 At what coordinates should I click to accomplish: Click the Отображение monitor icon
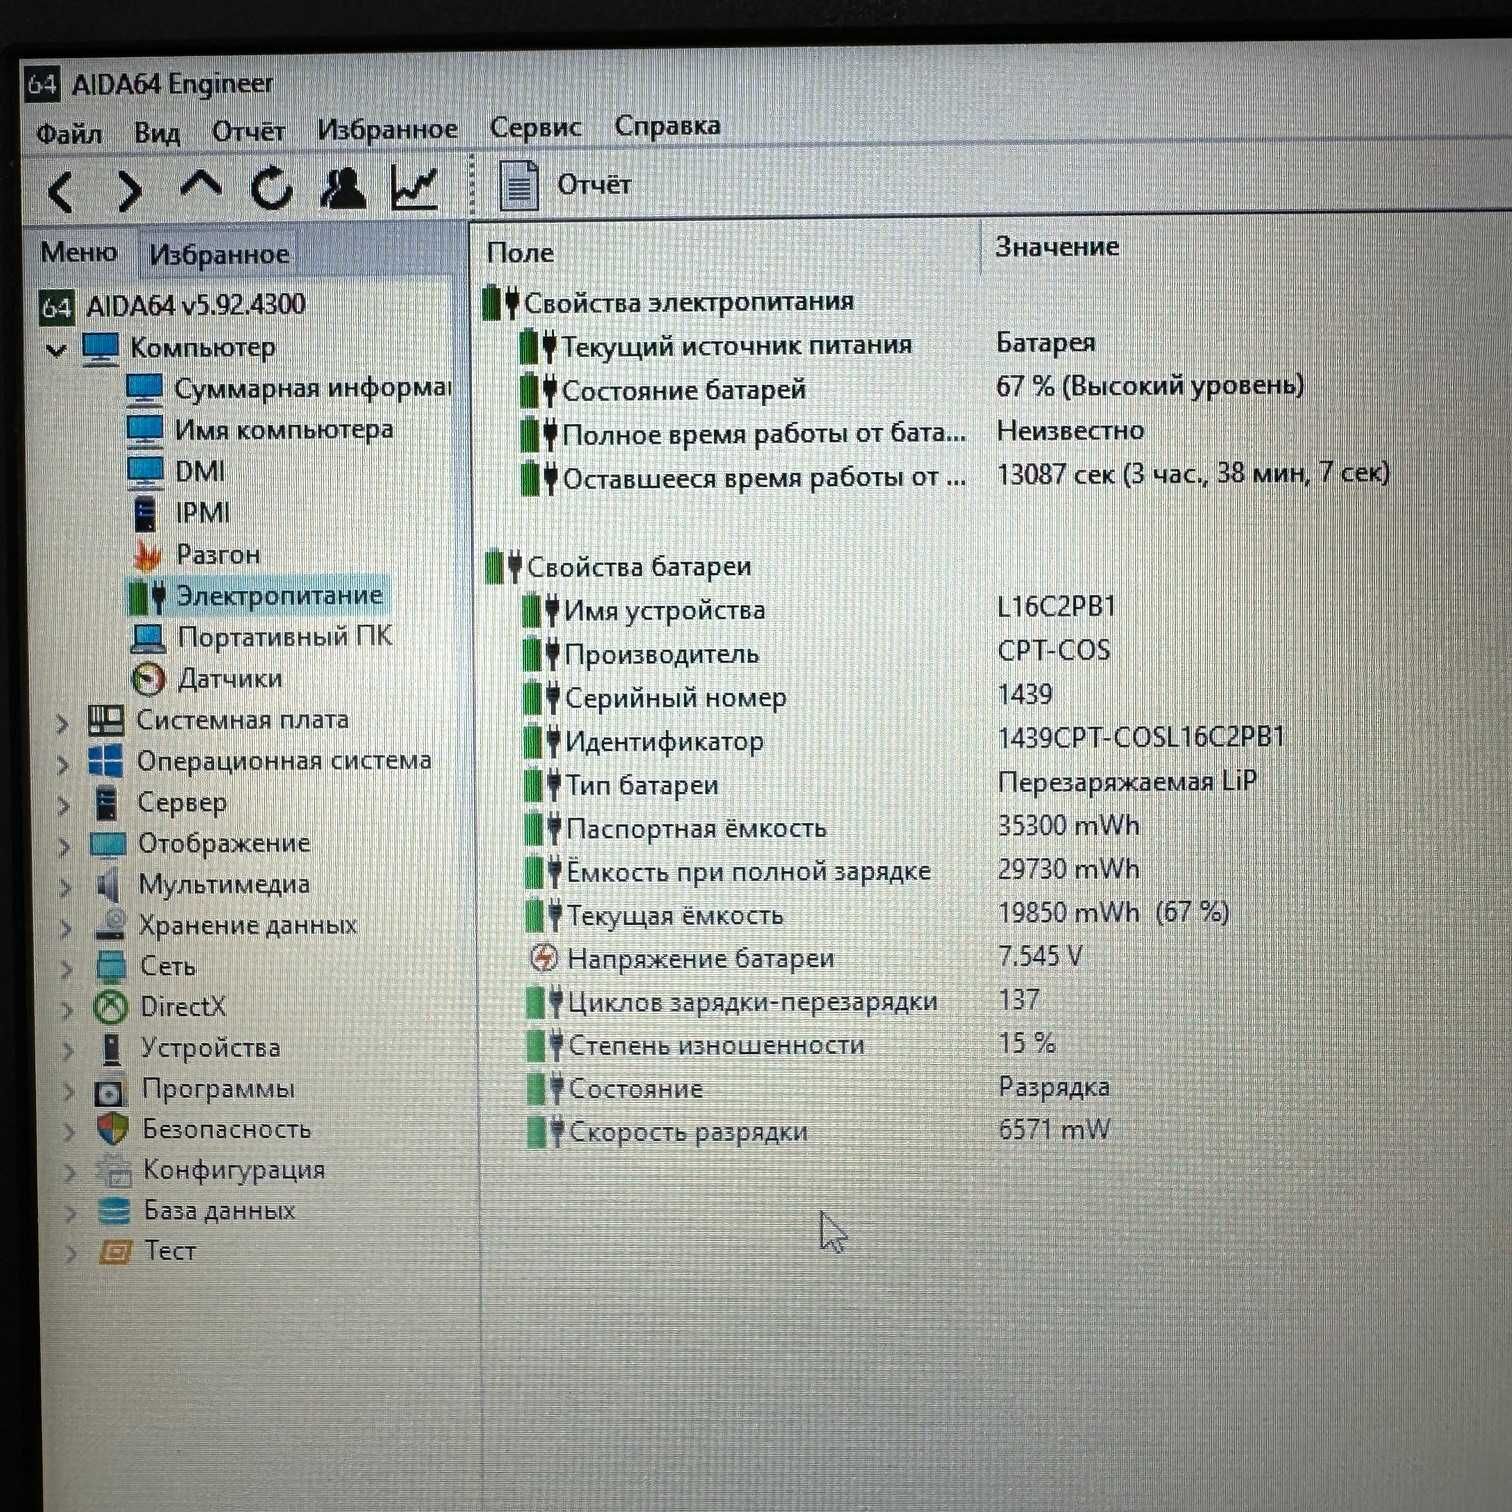click(x=108, y=844)
